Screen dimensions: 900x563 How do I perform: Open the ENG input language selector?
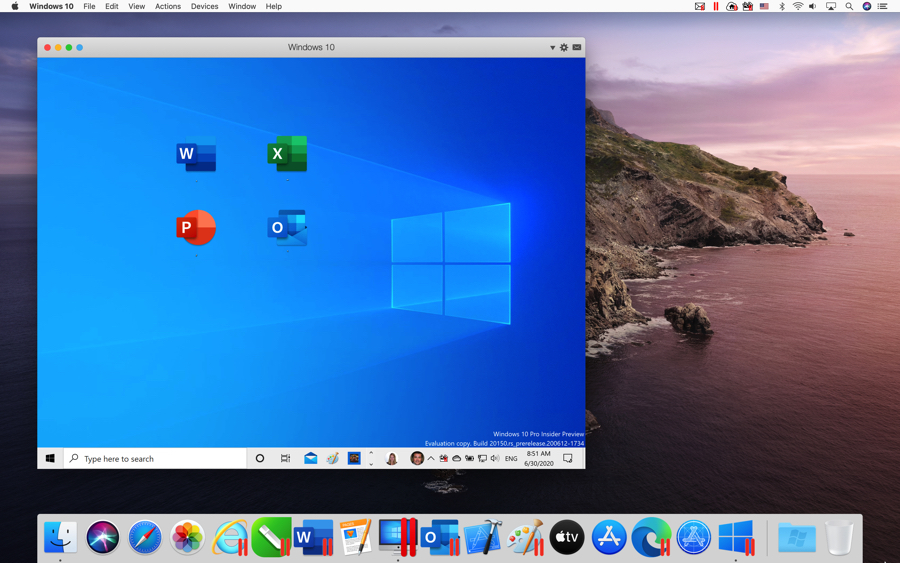pos(511,459)
